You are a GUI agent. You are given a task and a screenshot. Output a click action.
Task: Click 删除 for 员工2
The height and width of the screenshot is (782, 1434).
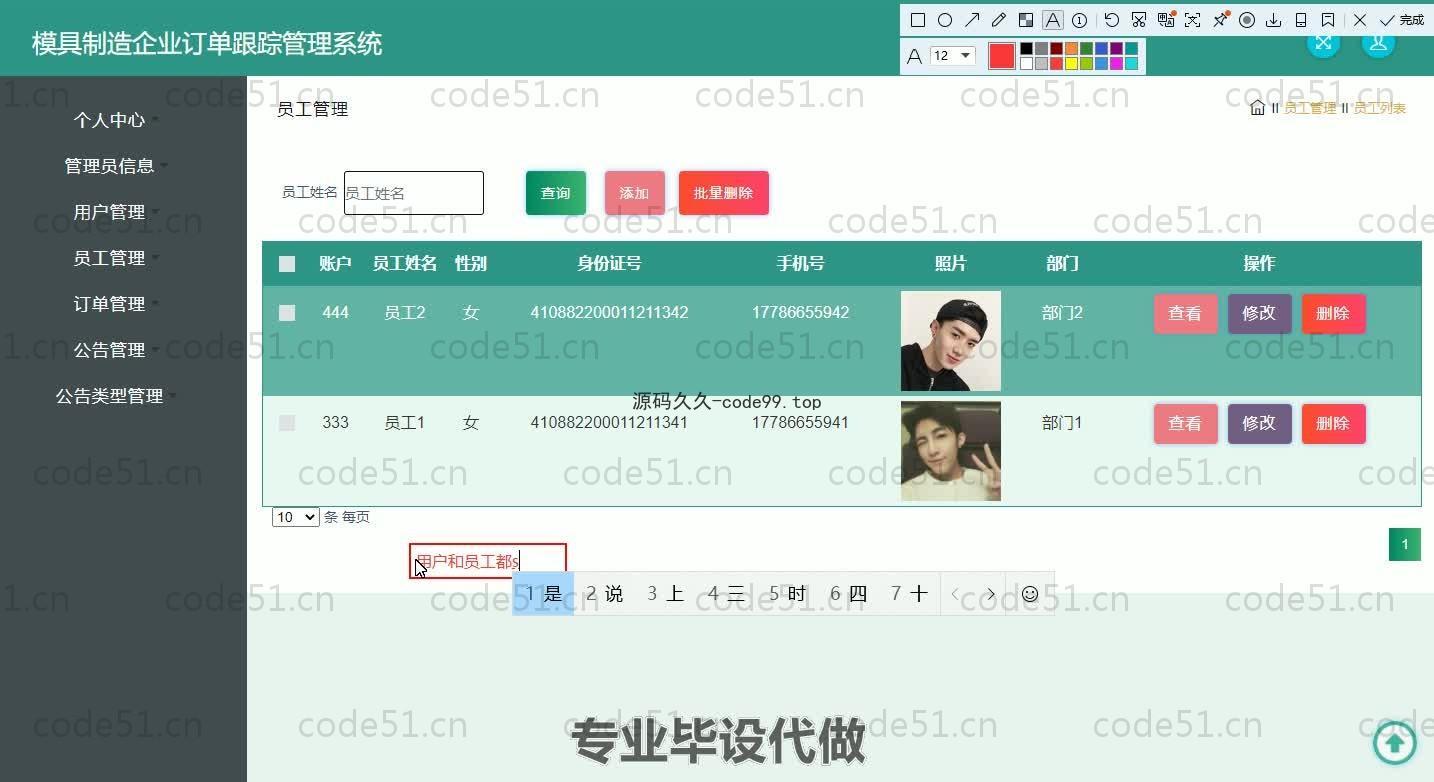click(x=1333, y=313)
